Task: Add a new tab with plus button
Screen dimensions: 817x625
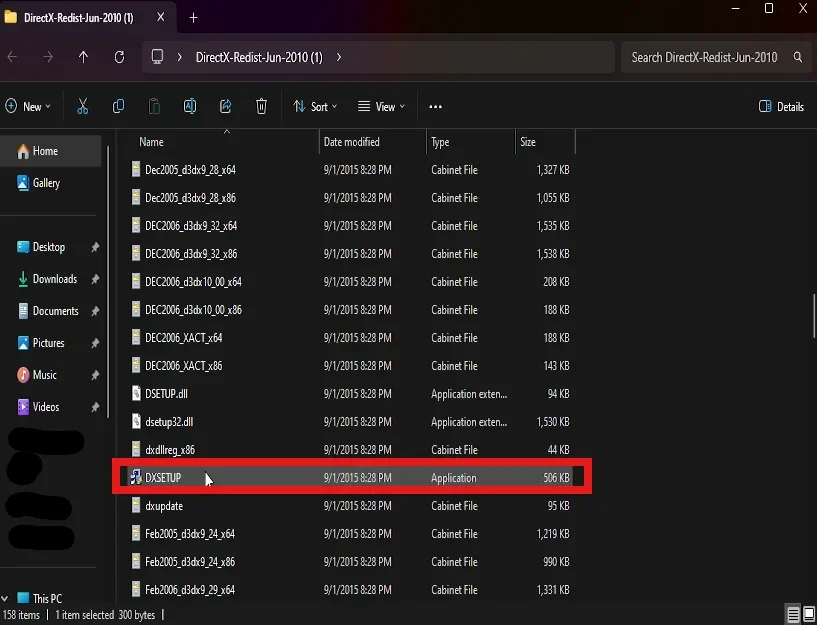Action: click(194, 18)
